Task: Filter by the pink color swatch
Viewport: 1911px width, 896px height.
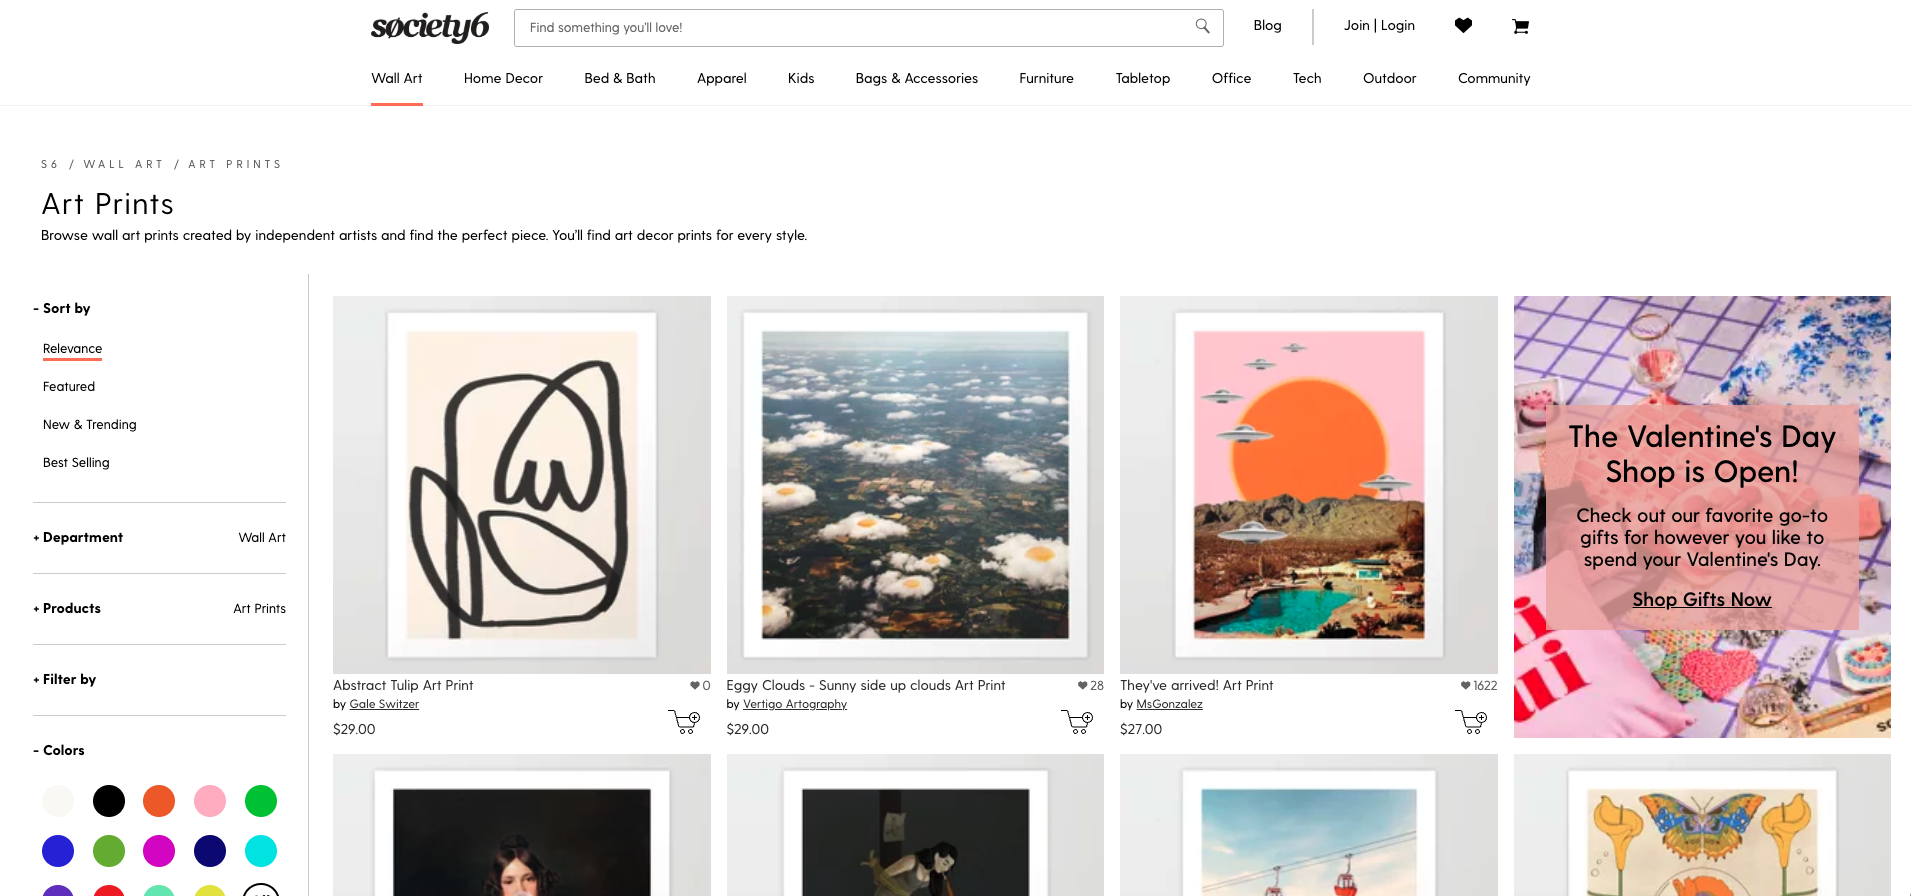Action: (x=210, y=801)
